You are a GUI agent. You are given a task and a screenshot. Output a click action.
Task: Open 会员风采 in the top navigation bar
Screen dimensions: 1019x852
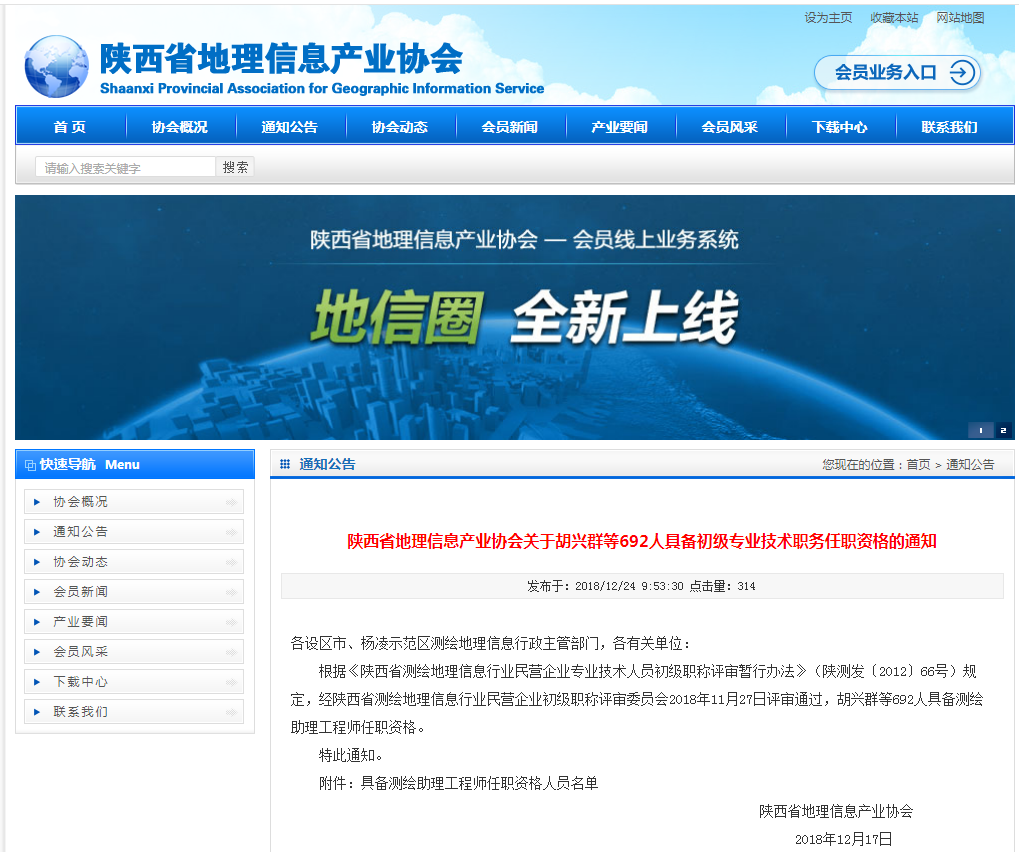click(x=730, y=127)
